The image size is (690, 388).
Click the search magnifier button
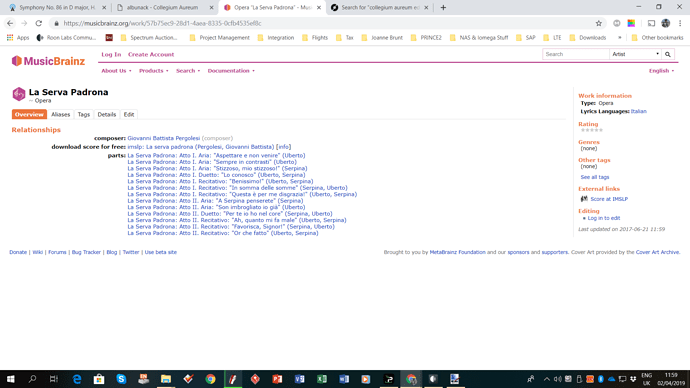(x=668, y=54)
